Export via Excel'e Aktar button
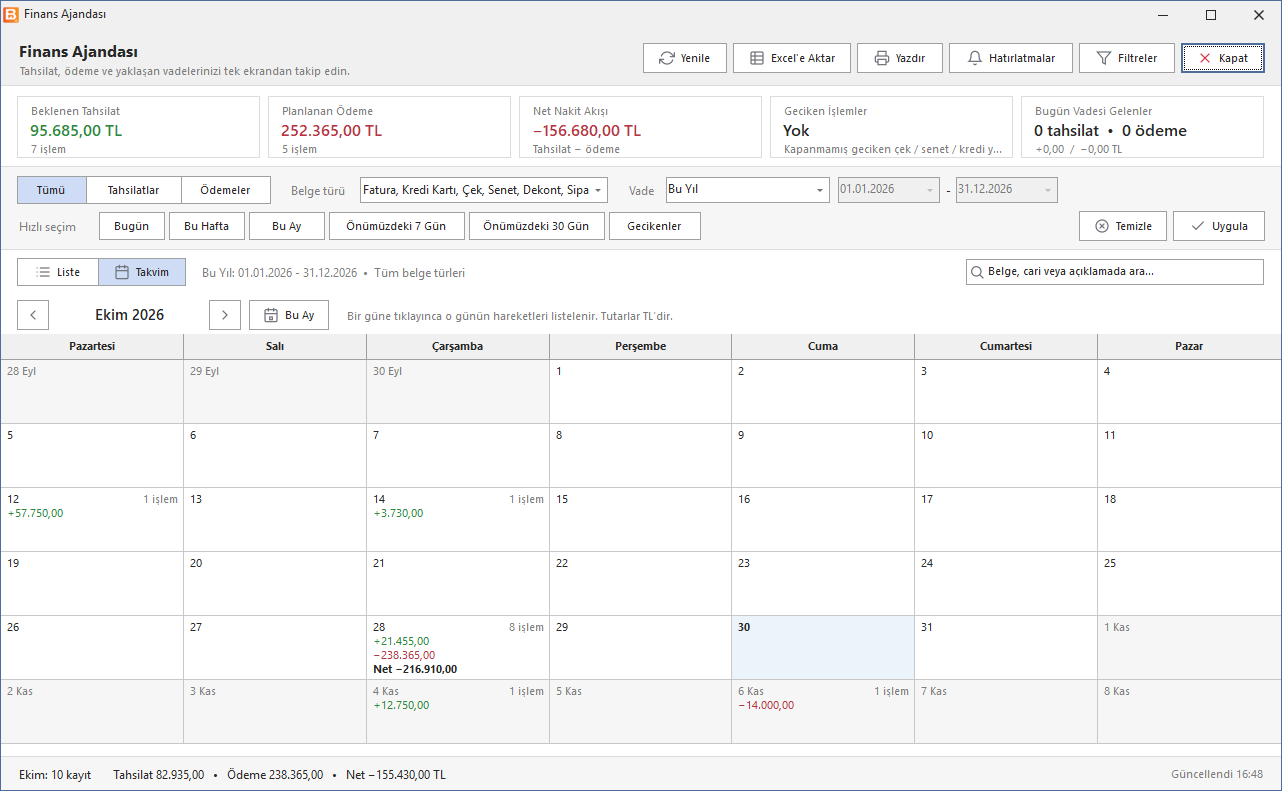 coord(792,58)
